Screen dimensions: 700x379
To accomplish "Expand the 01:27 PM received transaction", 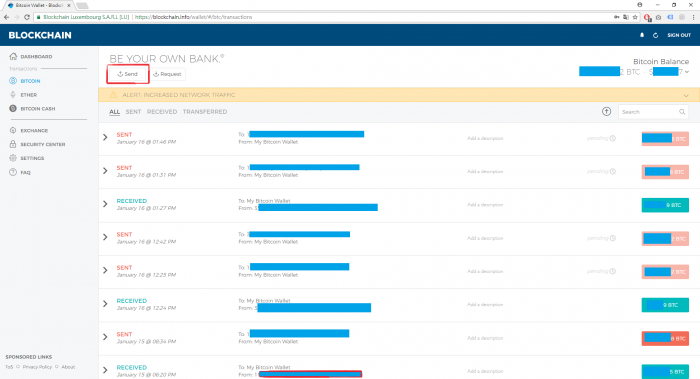I will 105,204.
